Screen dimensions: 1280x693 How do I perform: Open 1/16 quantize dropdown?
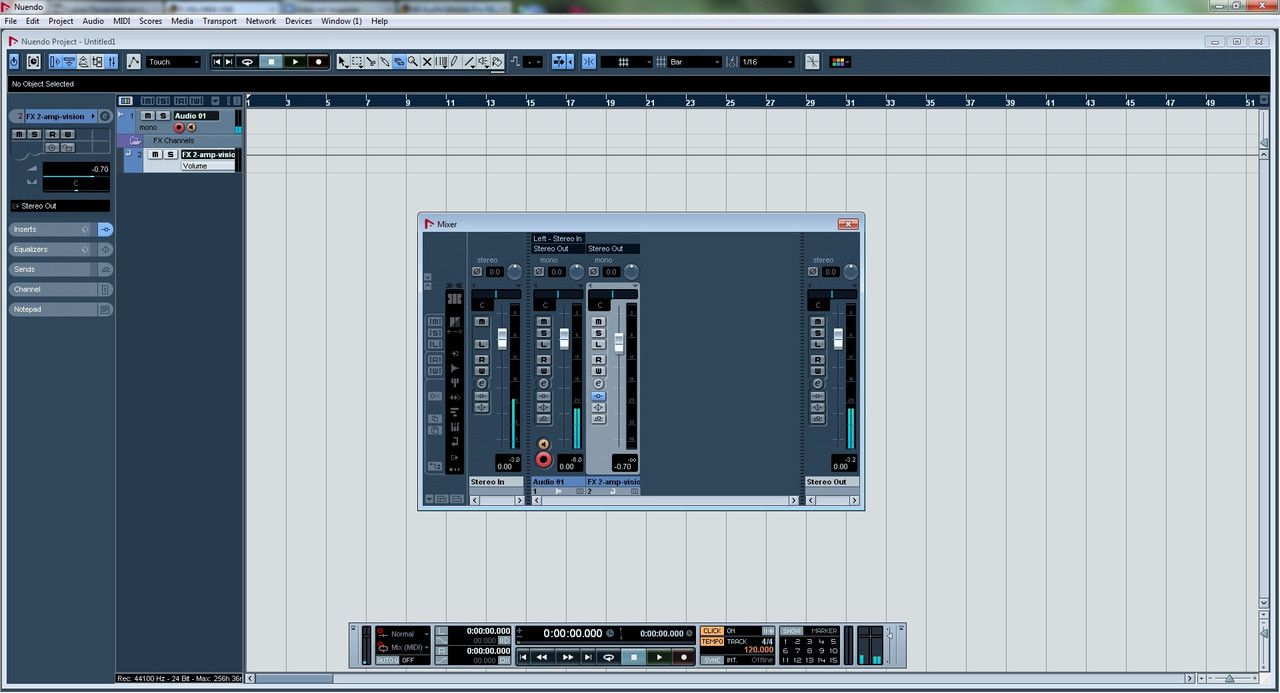pos(767,62)
